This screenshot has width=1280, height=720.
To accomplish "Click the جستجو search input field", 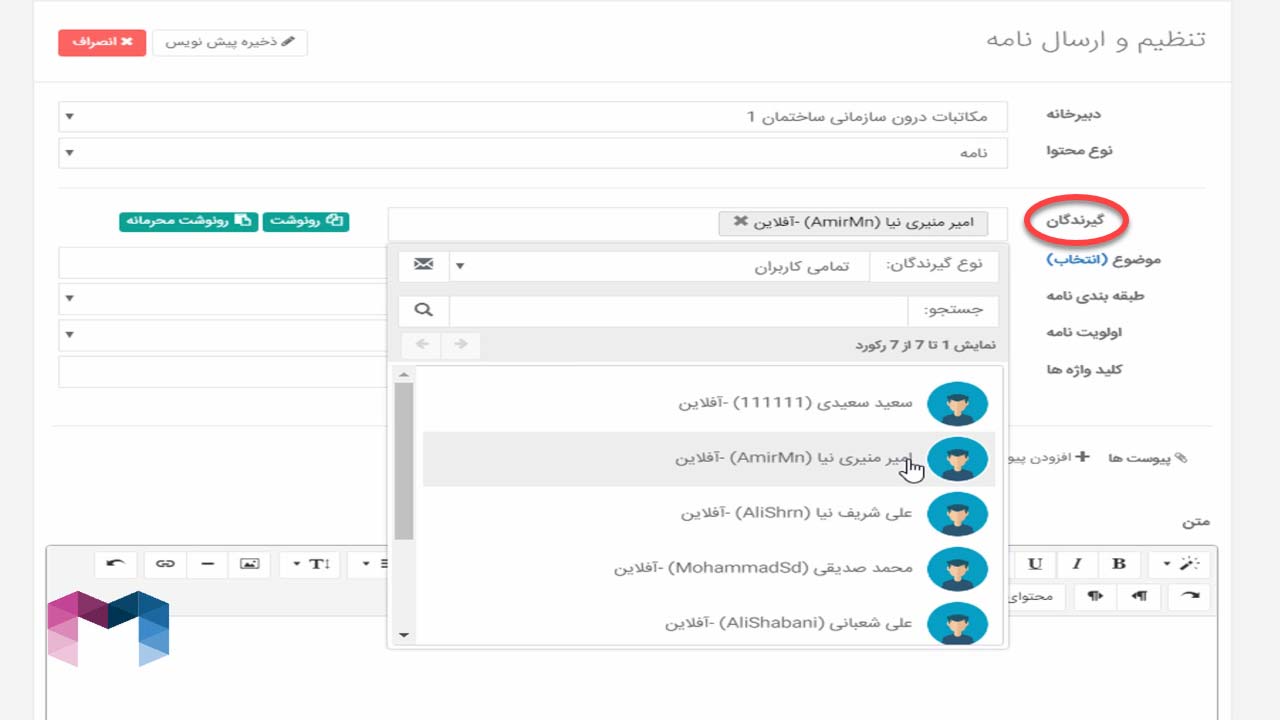I will (678, 311).
